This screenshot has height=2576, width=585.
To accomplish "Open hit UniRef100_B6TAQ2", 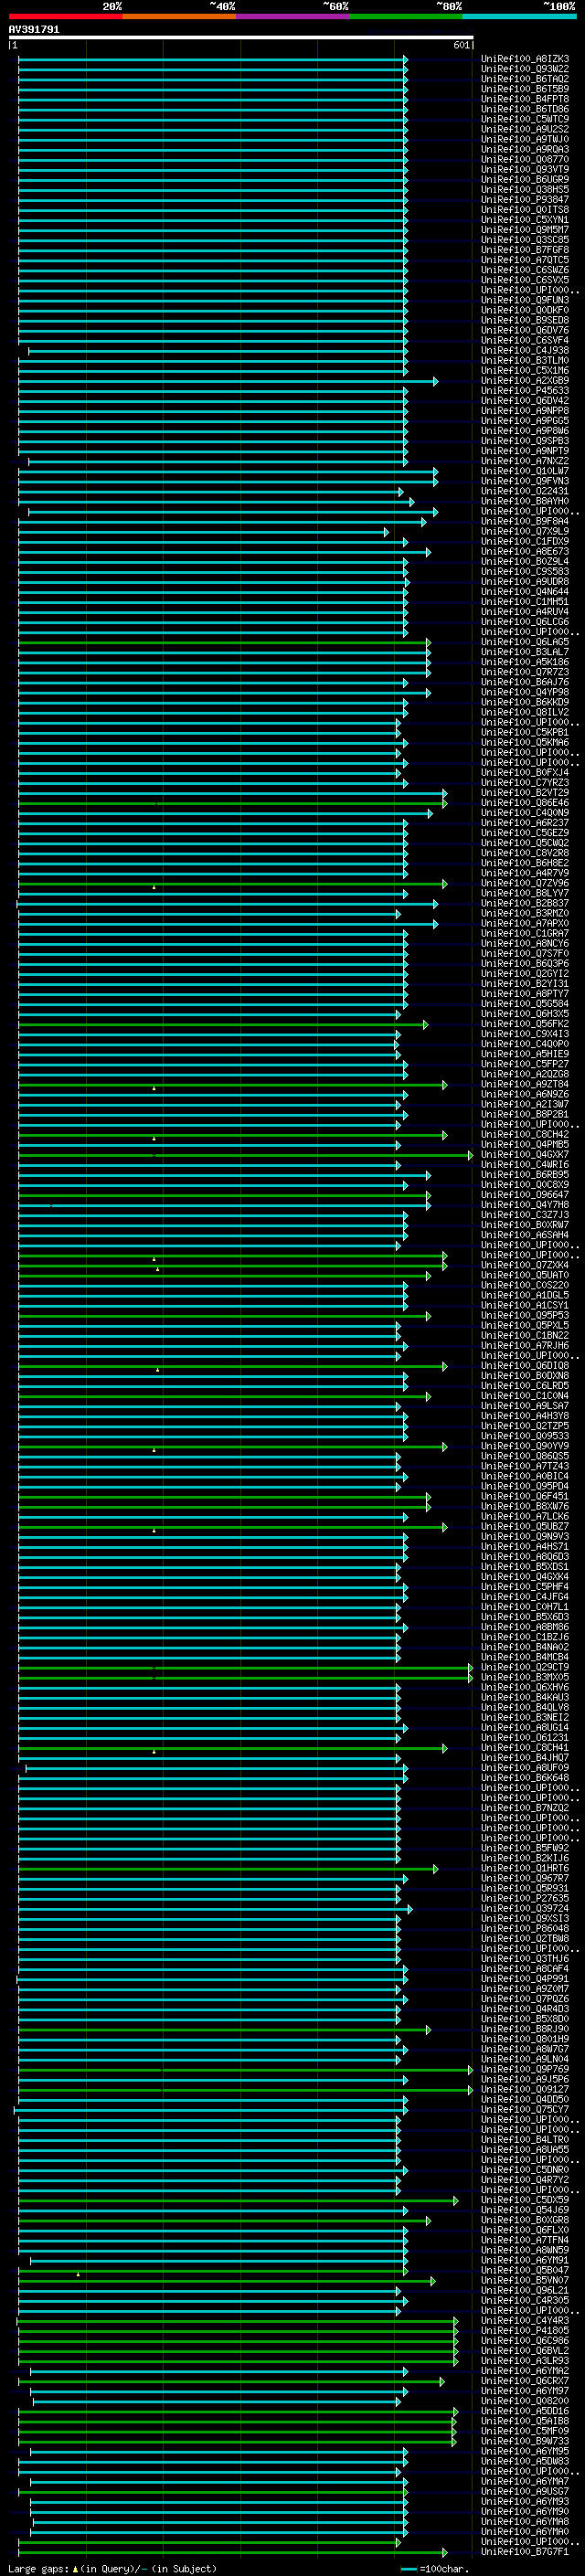I will pyautogui.click(x=524, y=79).
